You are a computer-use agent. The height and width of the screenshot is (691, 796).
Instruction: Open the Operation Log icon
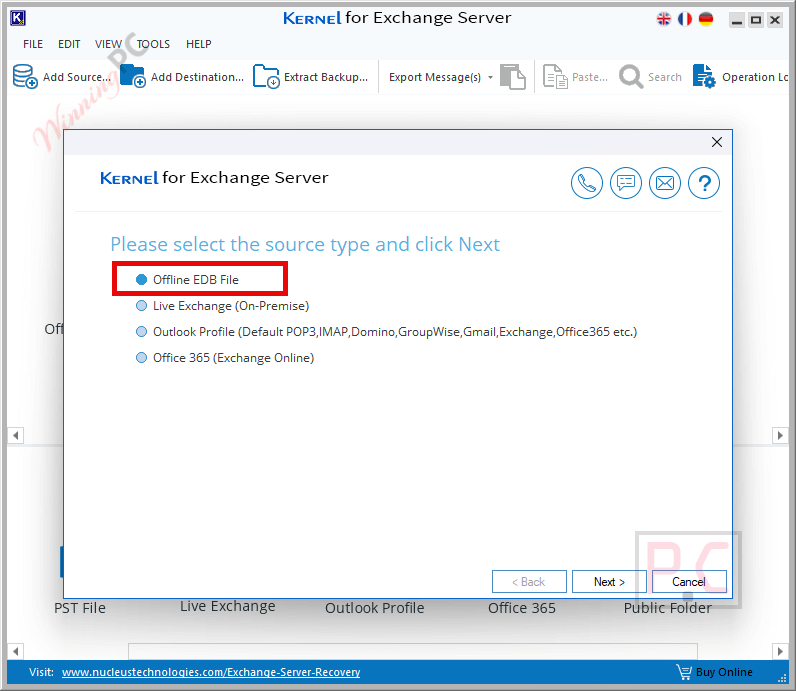(x=704, y=77)
